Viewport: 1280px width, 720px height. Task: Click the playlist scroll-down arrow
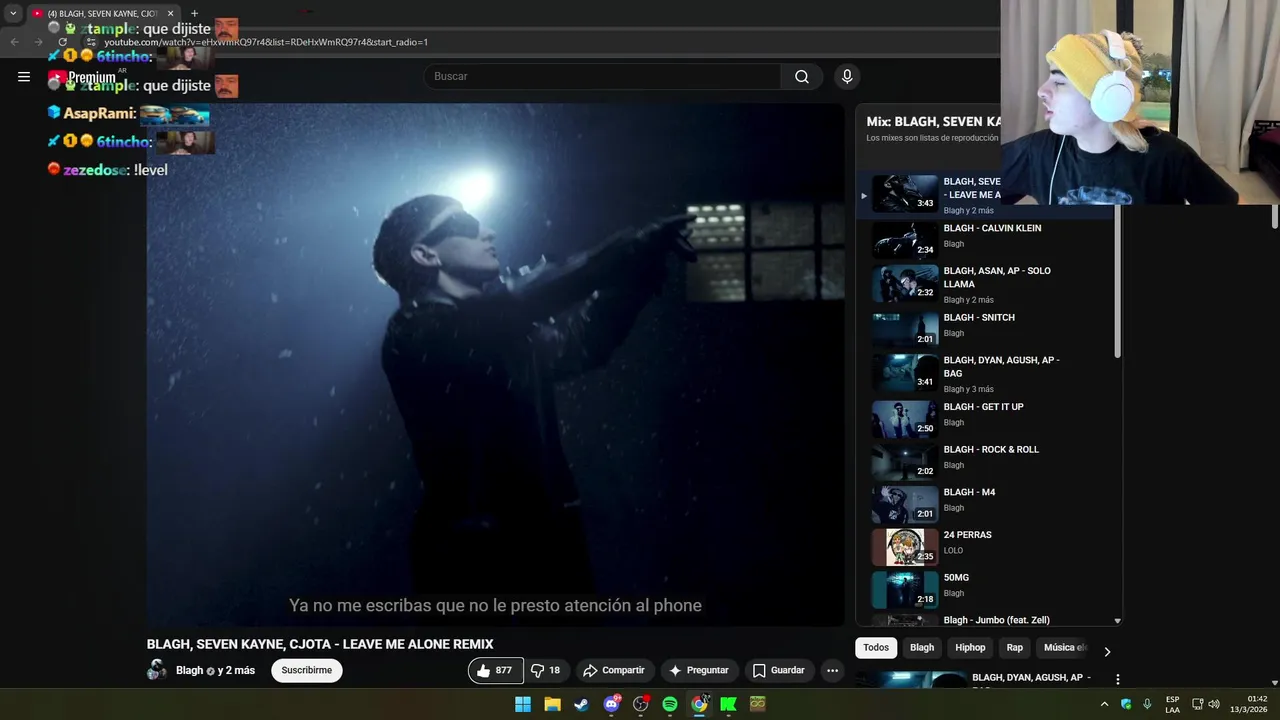pyautogui.click(x=1117, y=621)
